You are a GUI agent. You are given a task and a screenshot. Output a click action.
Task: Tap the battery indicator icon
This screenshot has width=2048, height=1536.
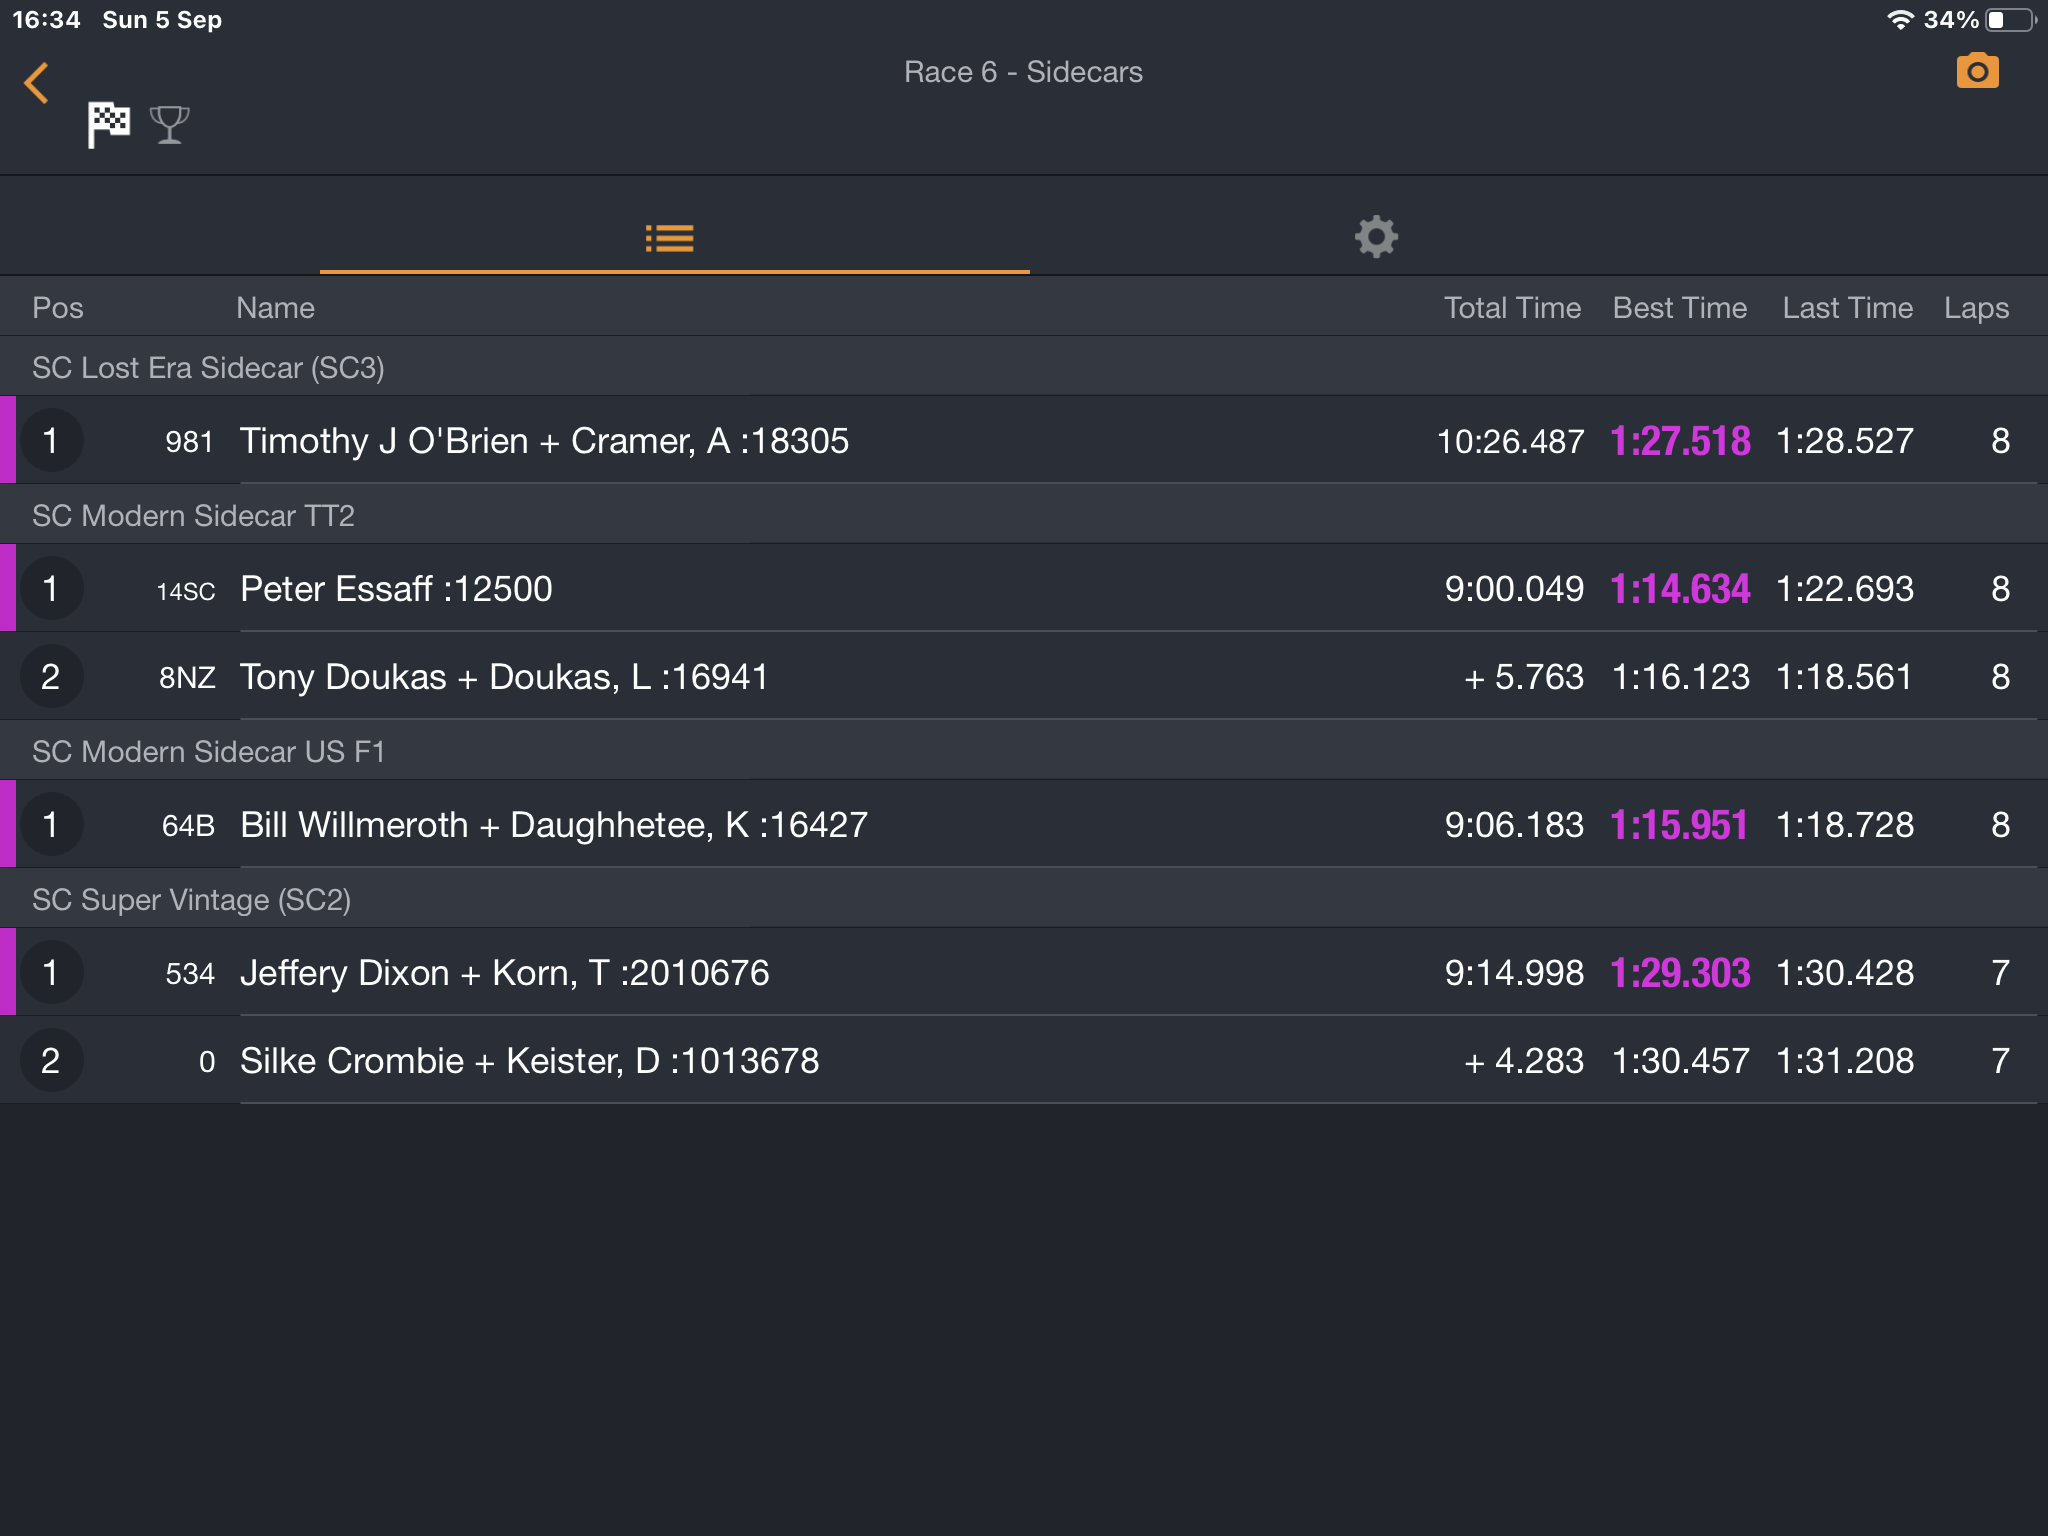click(x=2011, y=20)
